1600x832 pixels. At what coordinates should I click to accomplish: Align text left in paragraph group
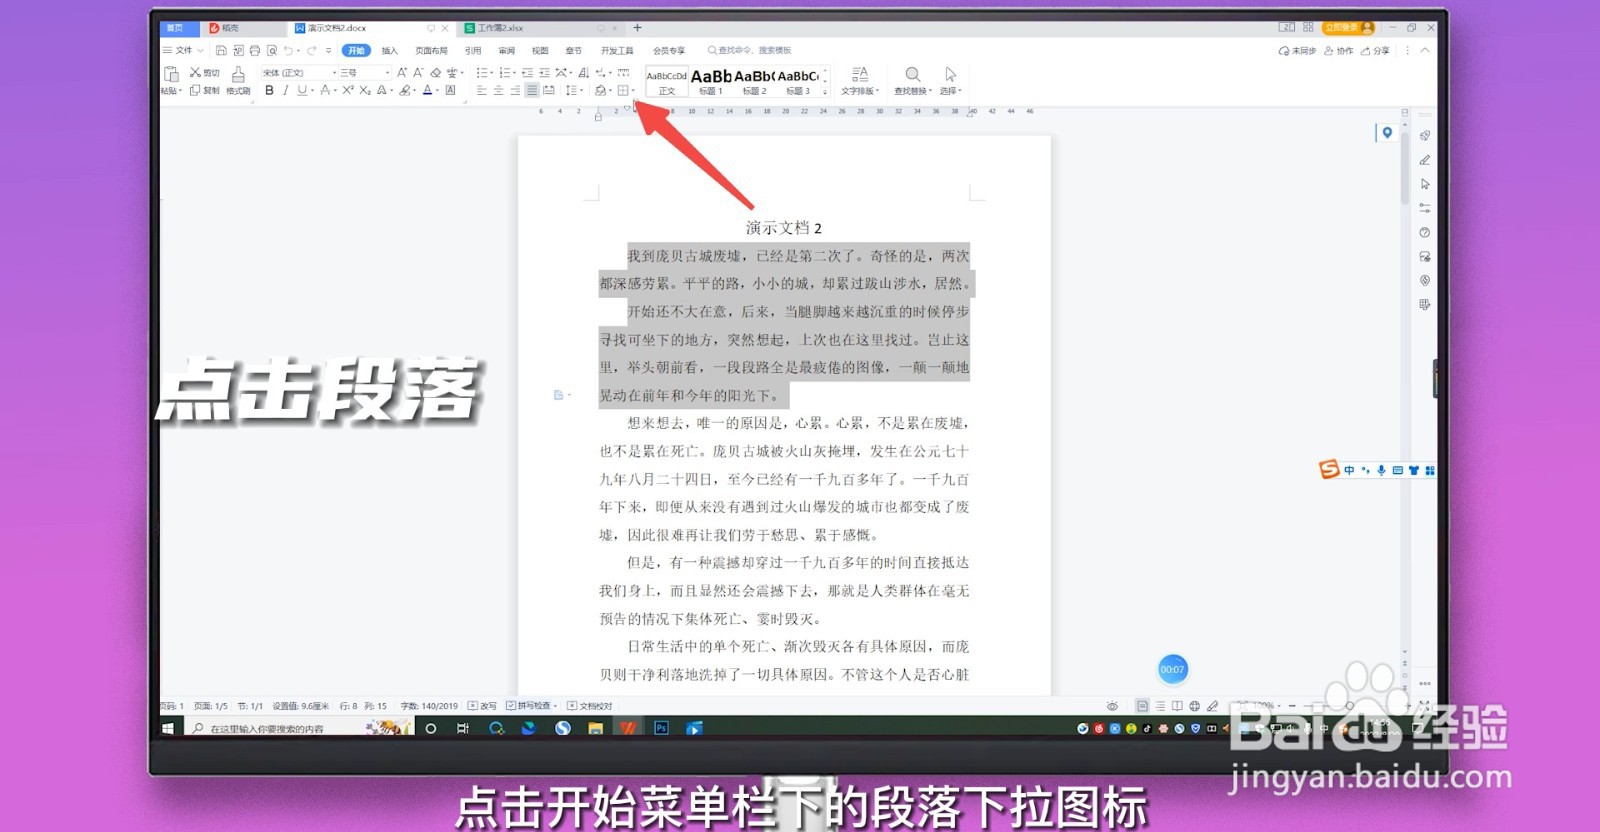coord(481,90)
